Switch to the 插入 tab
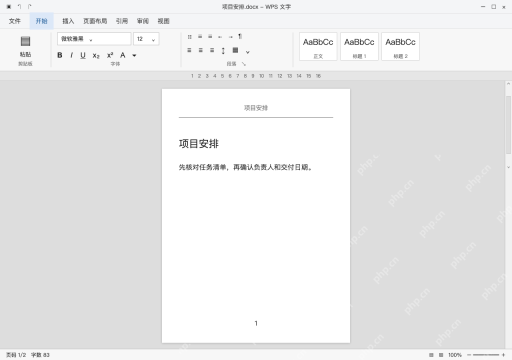The width and height of the screenshot is (512, 360). tap(68, 21)
